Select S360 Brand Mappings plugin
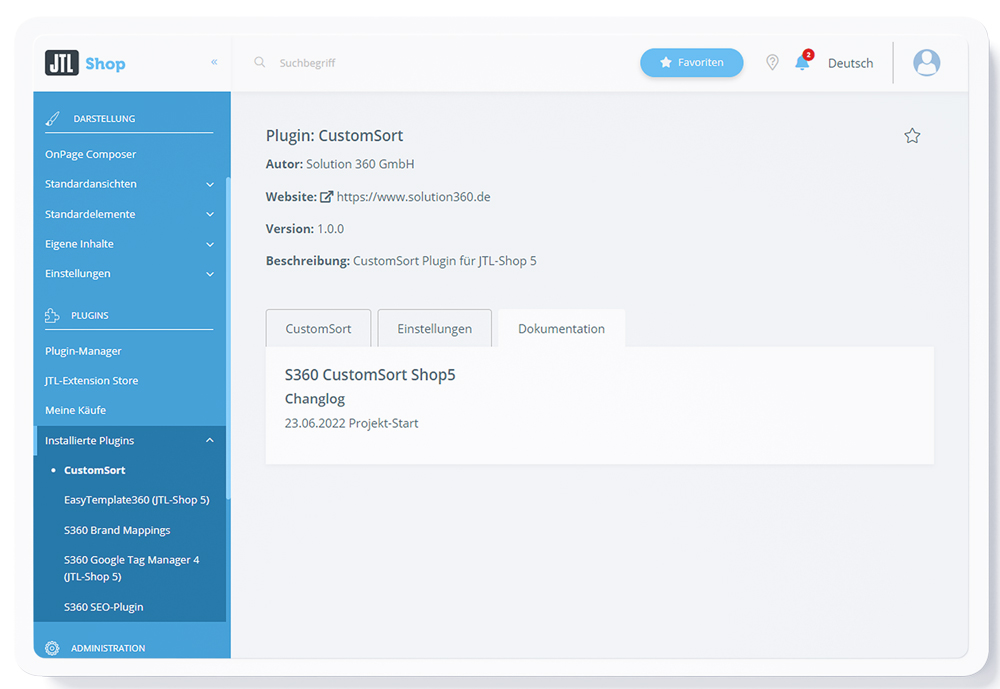This screenshot has height=689, width=1000. 117,530
